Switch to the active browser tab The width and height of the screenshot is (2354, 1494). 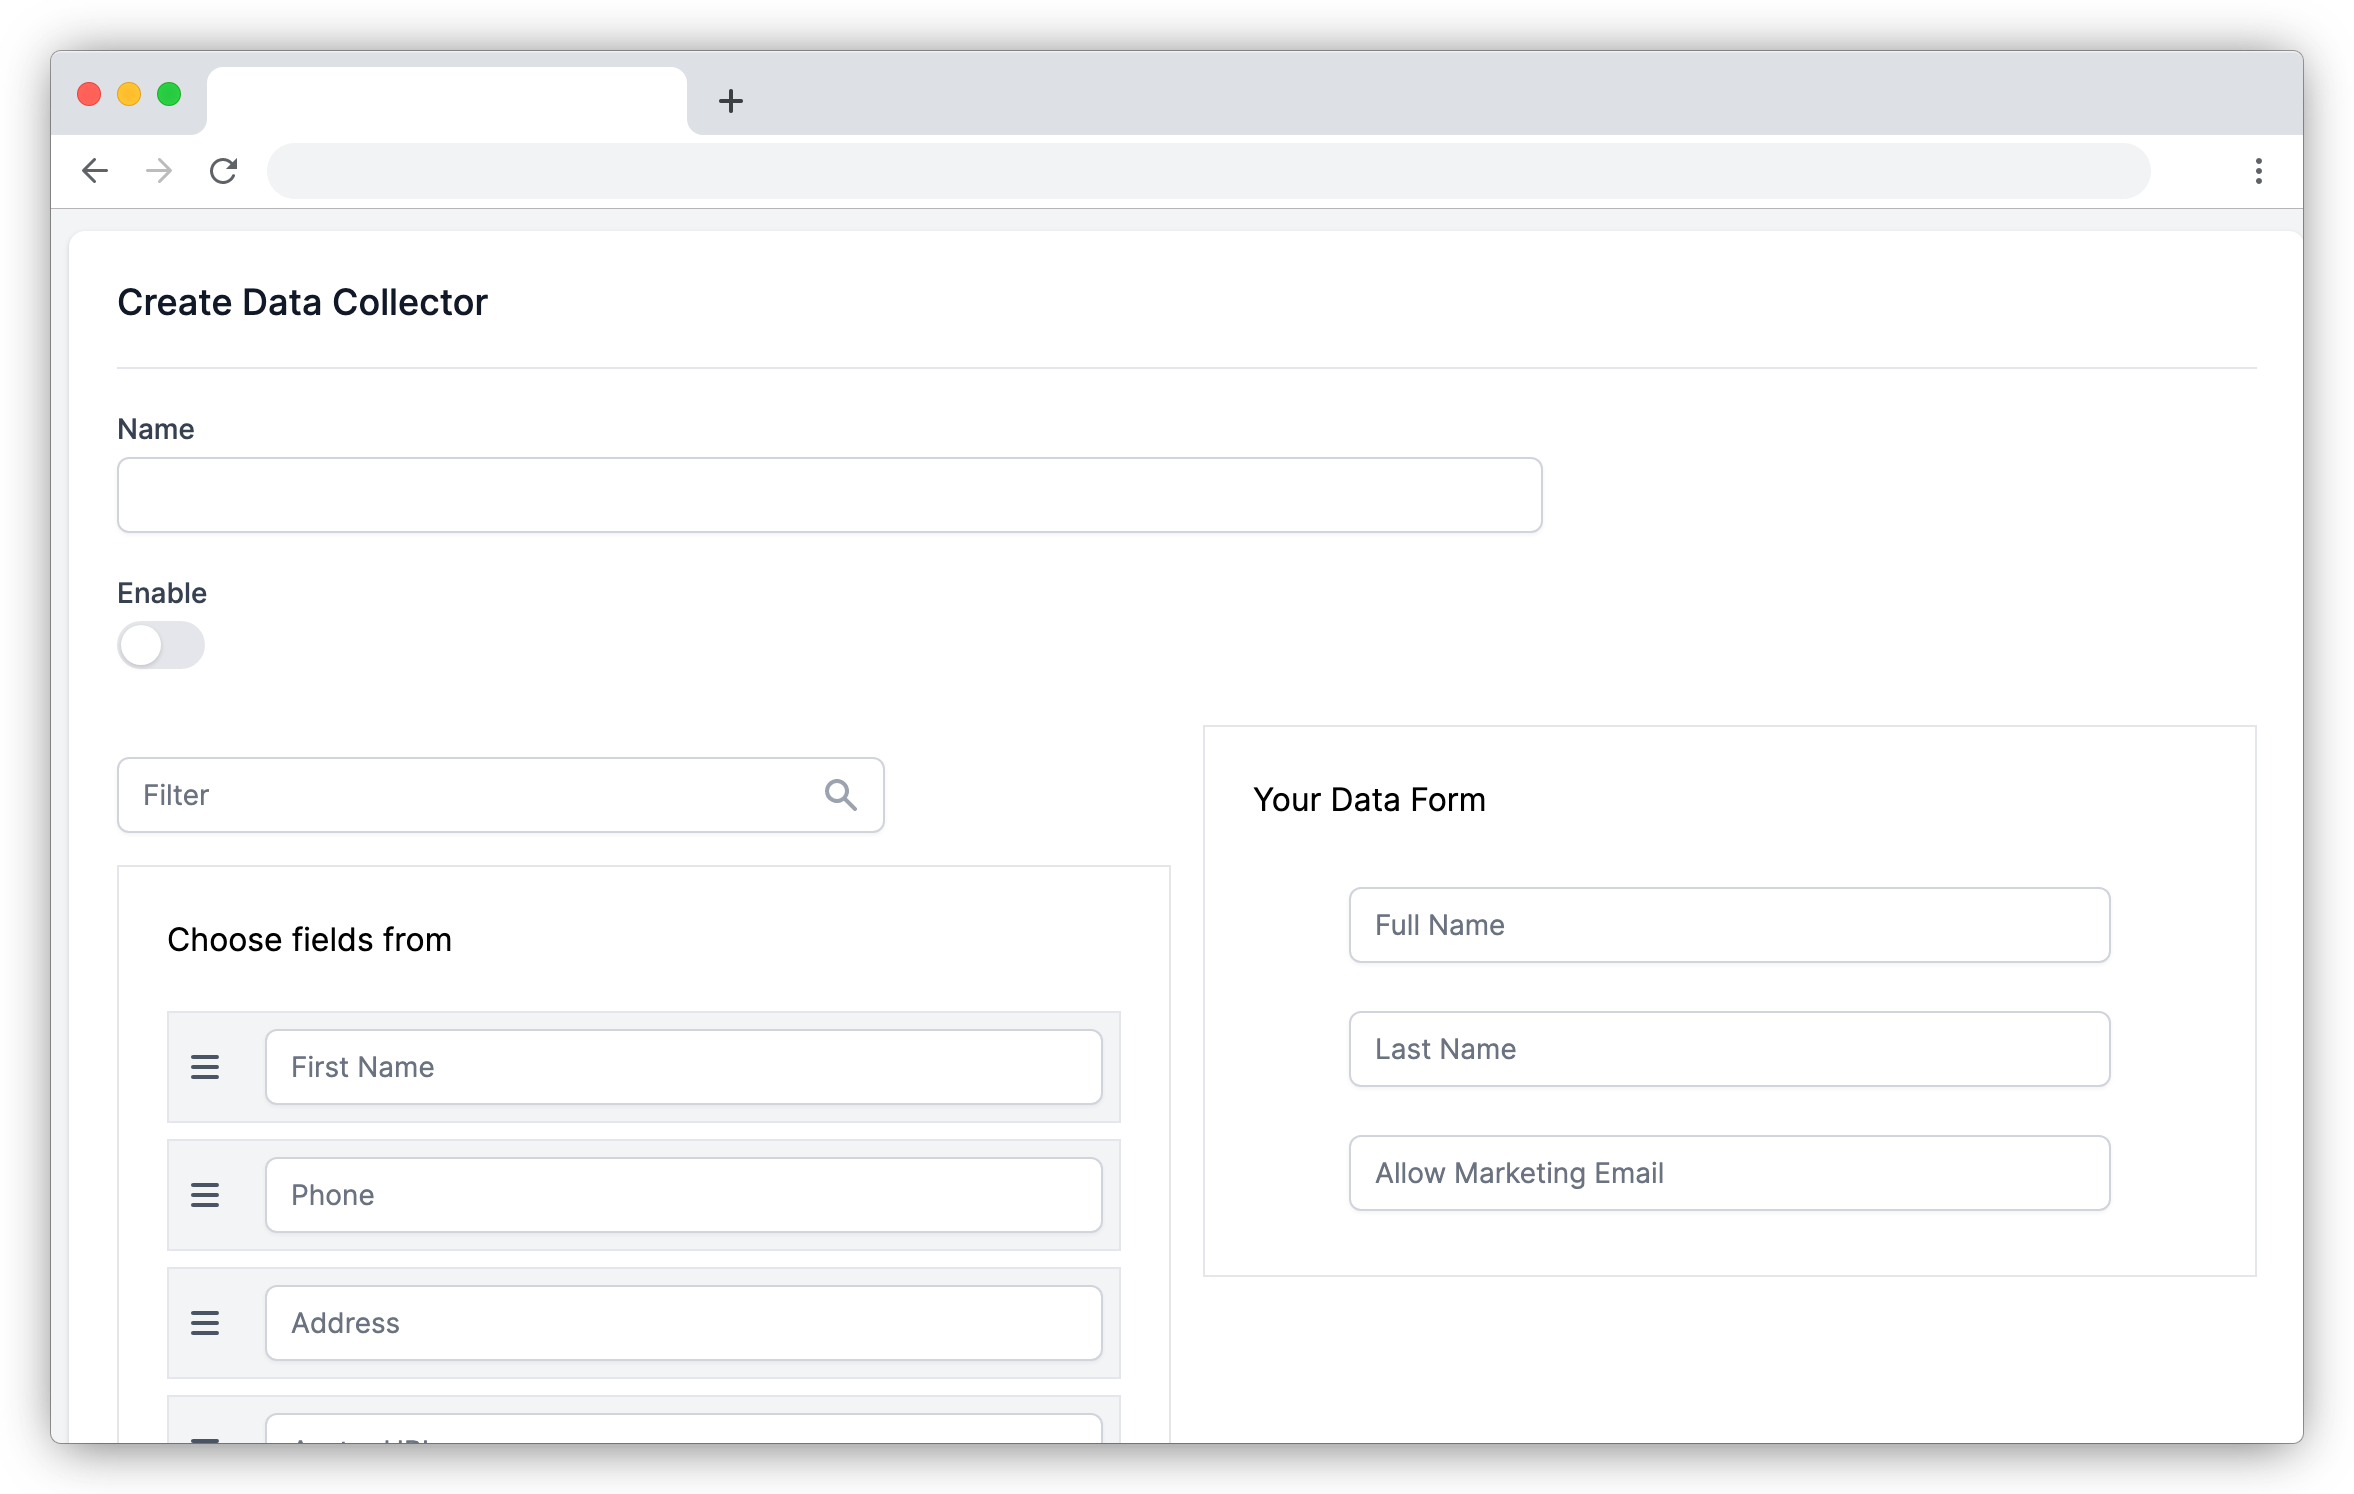pos(447,100)
